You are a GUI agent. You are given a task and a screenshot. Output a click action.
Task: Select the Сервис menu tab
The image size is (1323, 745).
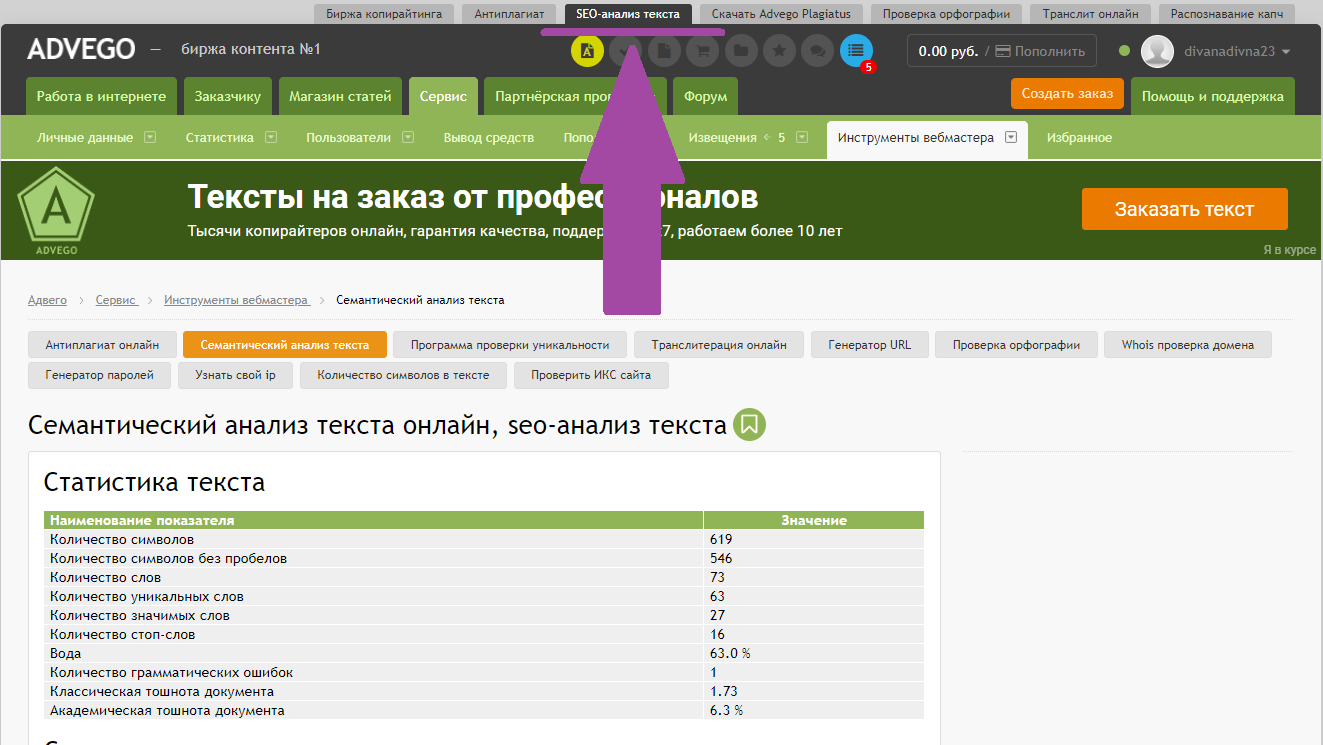tap(443, 97)
